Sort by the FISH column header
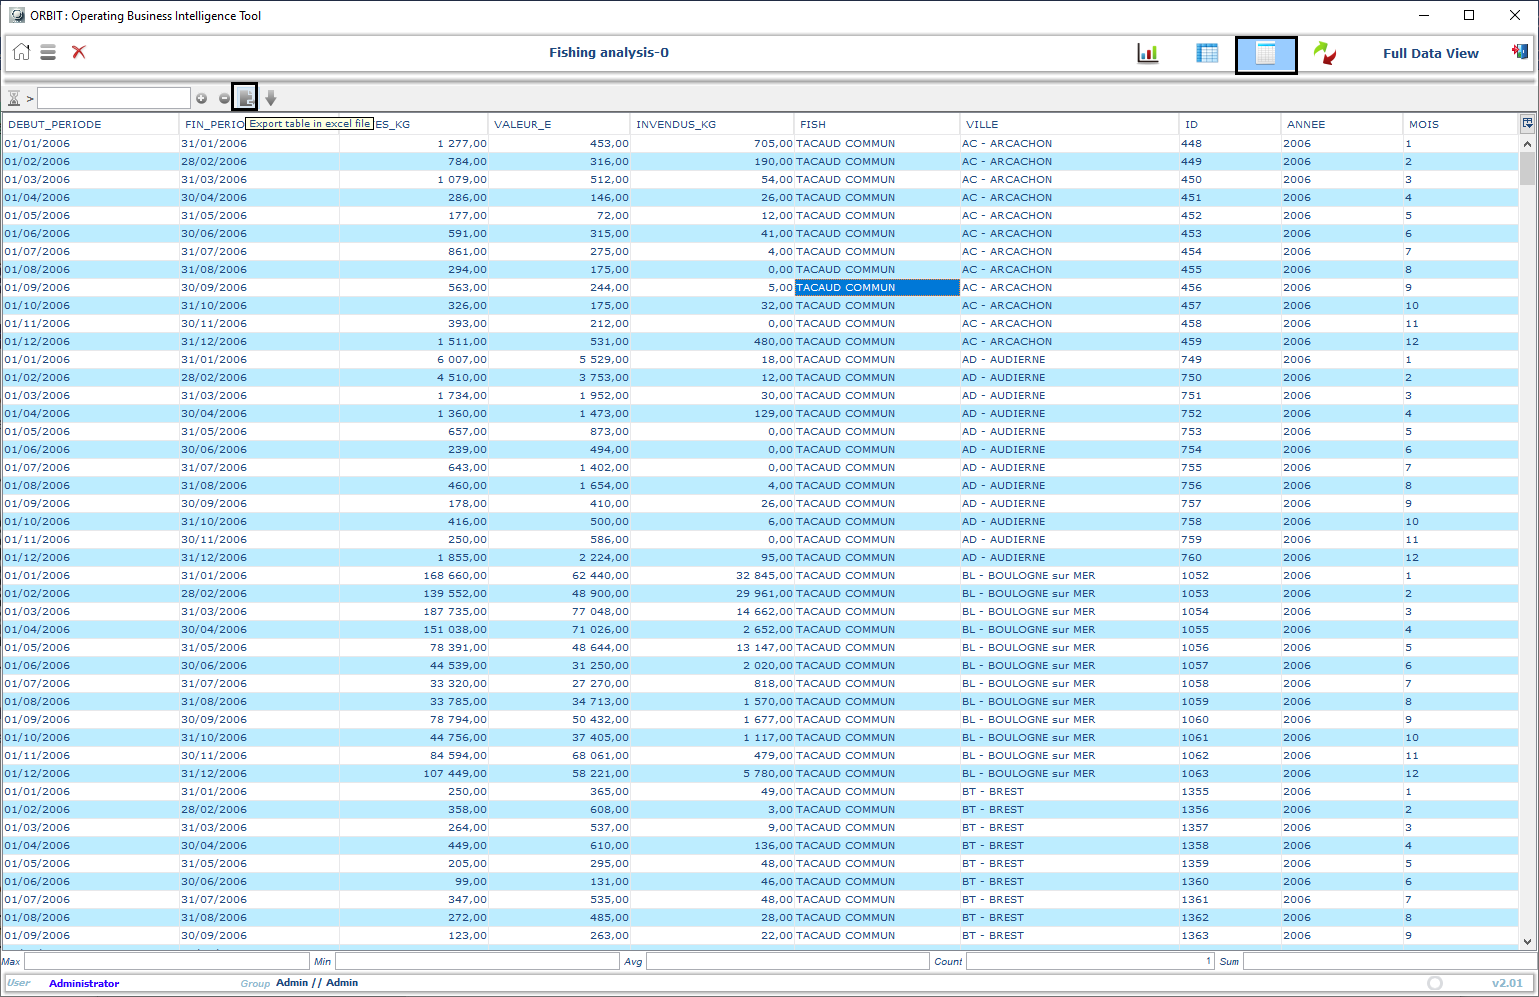The width and height of the screenshot is (1539, 997). click(877, 124)
